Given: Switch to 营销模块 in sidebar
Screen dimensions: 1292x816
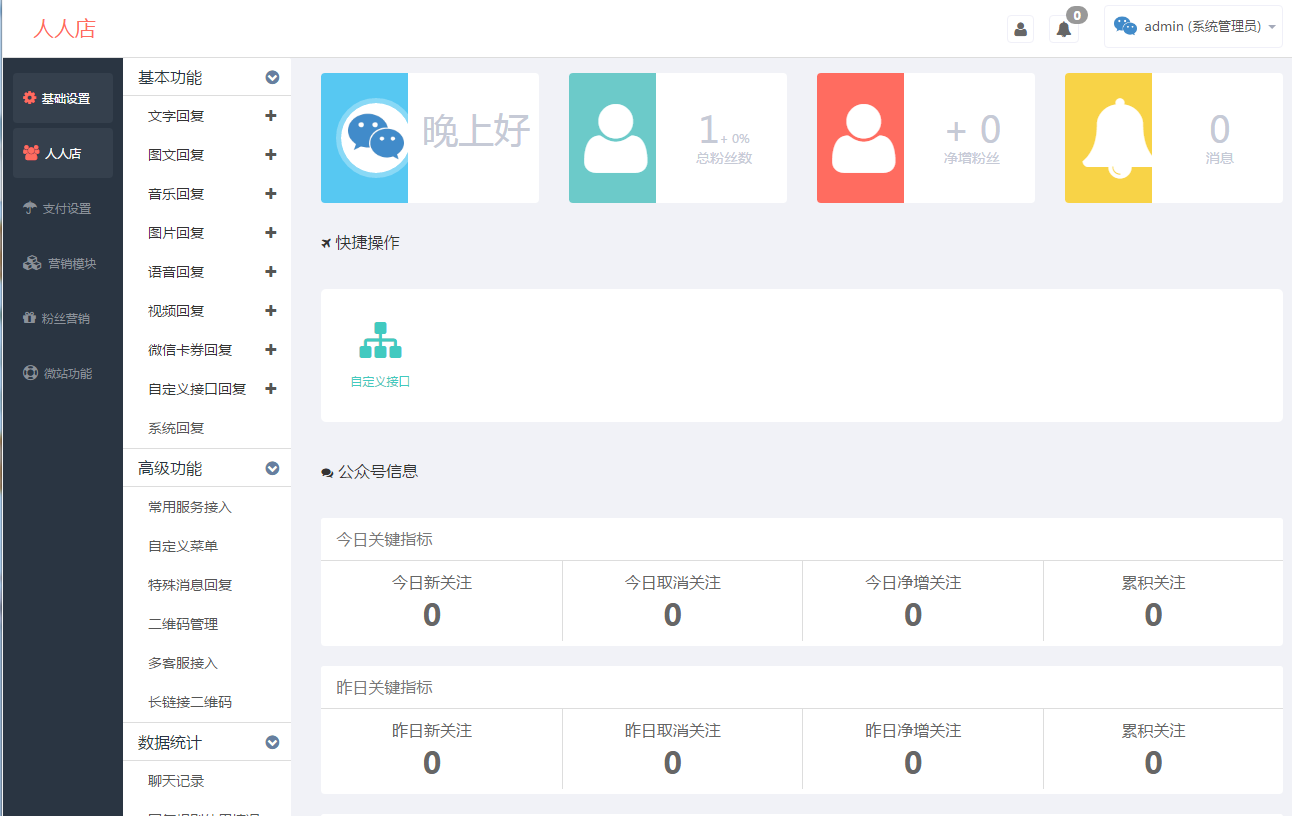Looking at the screenshot, I should point(63,264).
